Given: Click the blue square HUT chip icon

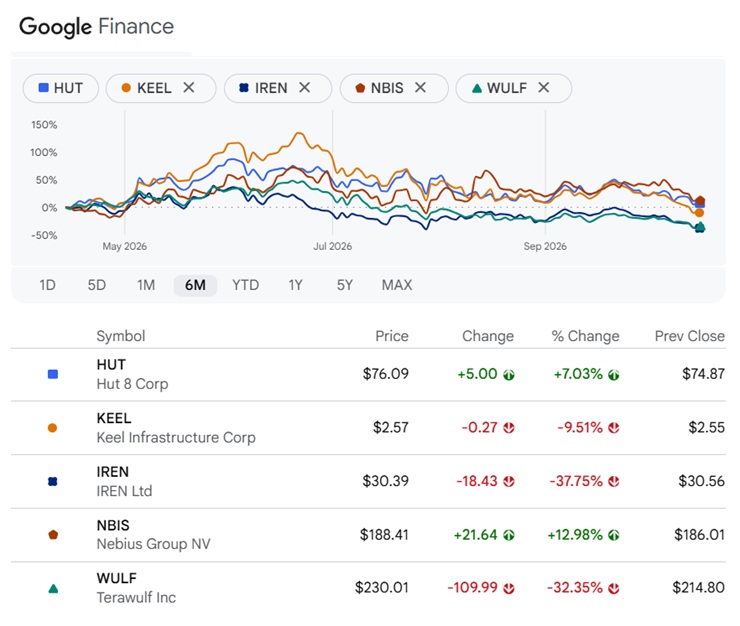Looking at the screenshot, I should coord(43,88).
